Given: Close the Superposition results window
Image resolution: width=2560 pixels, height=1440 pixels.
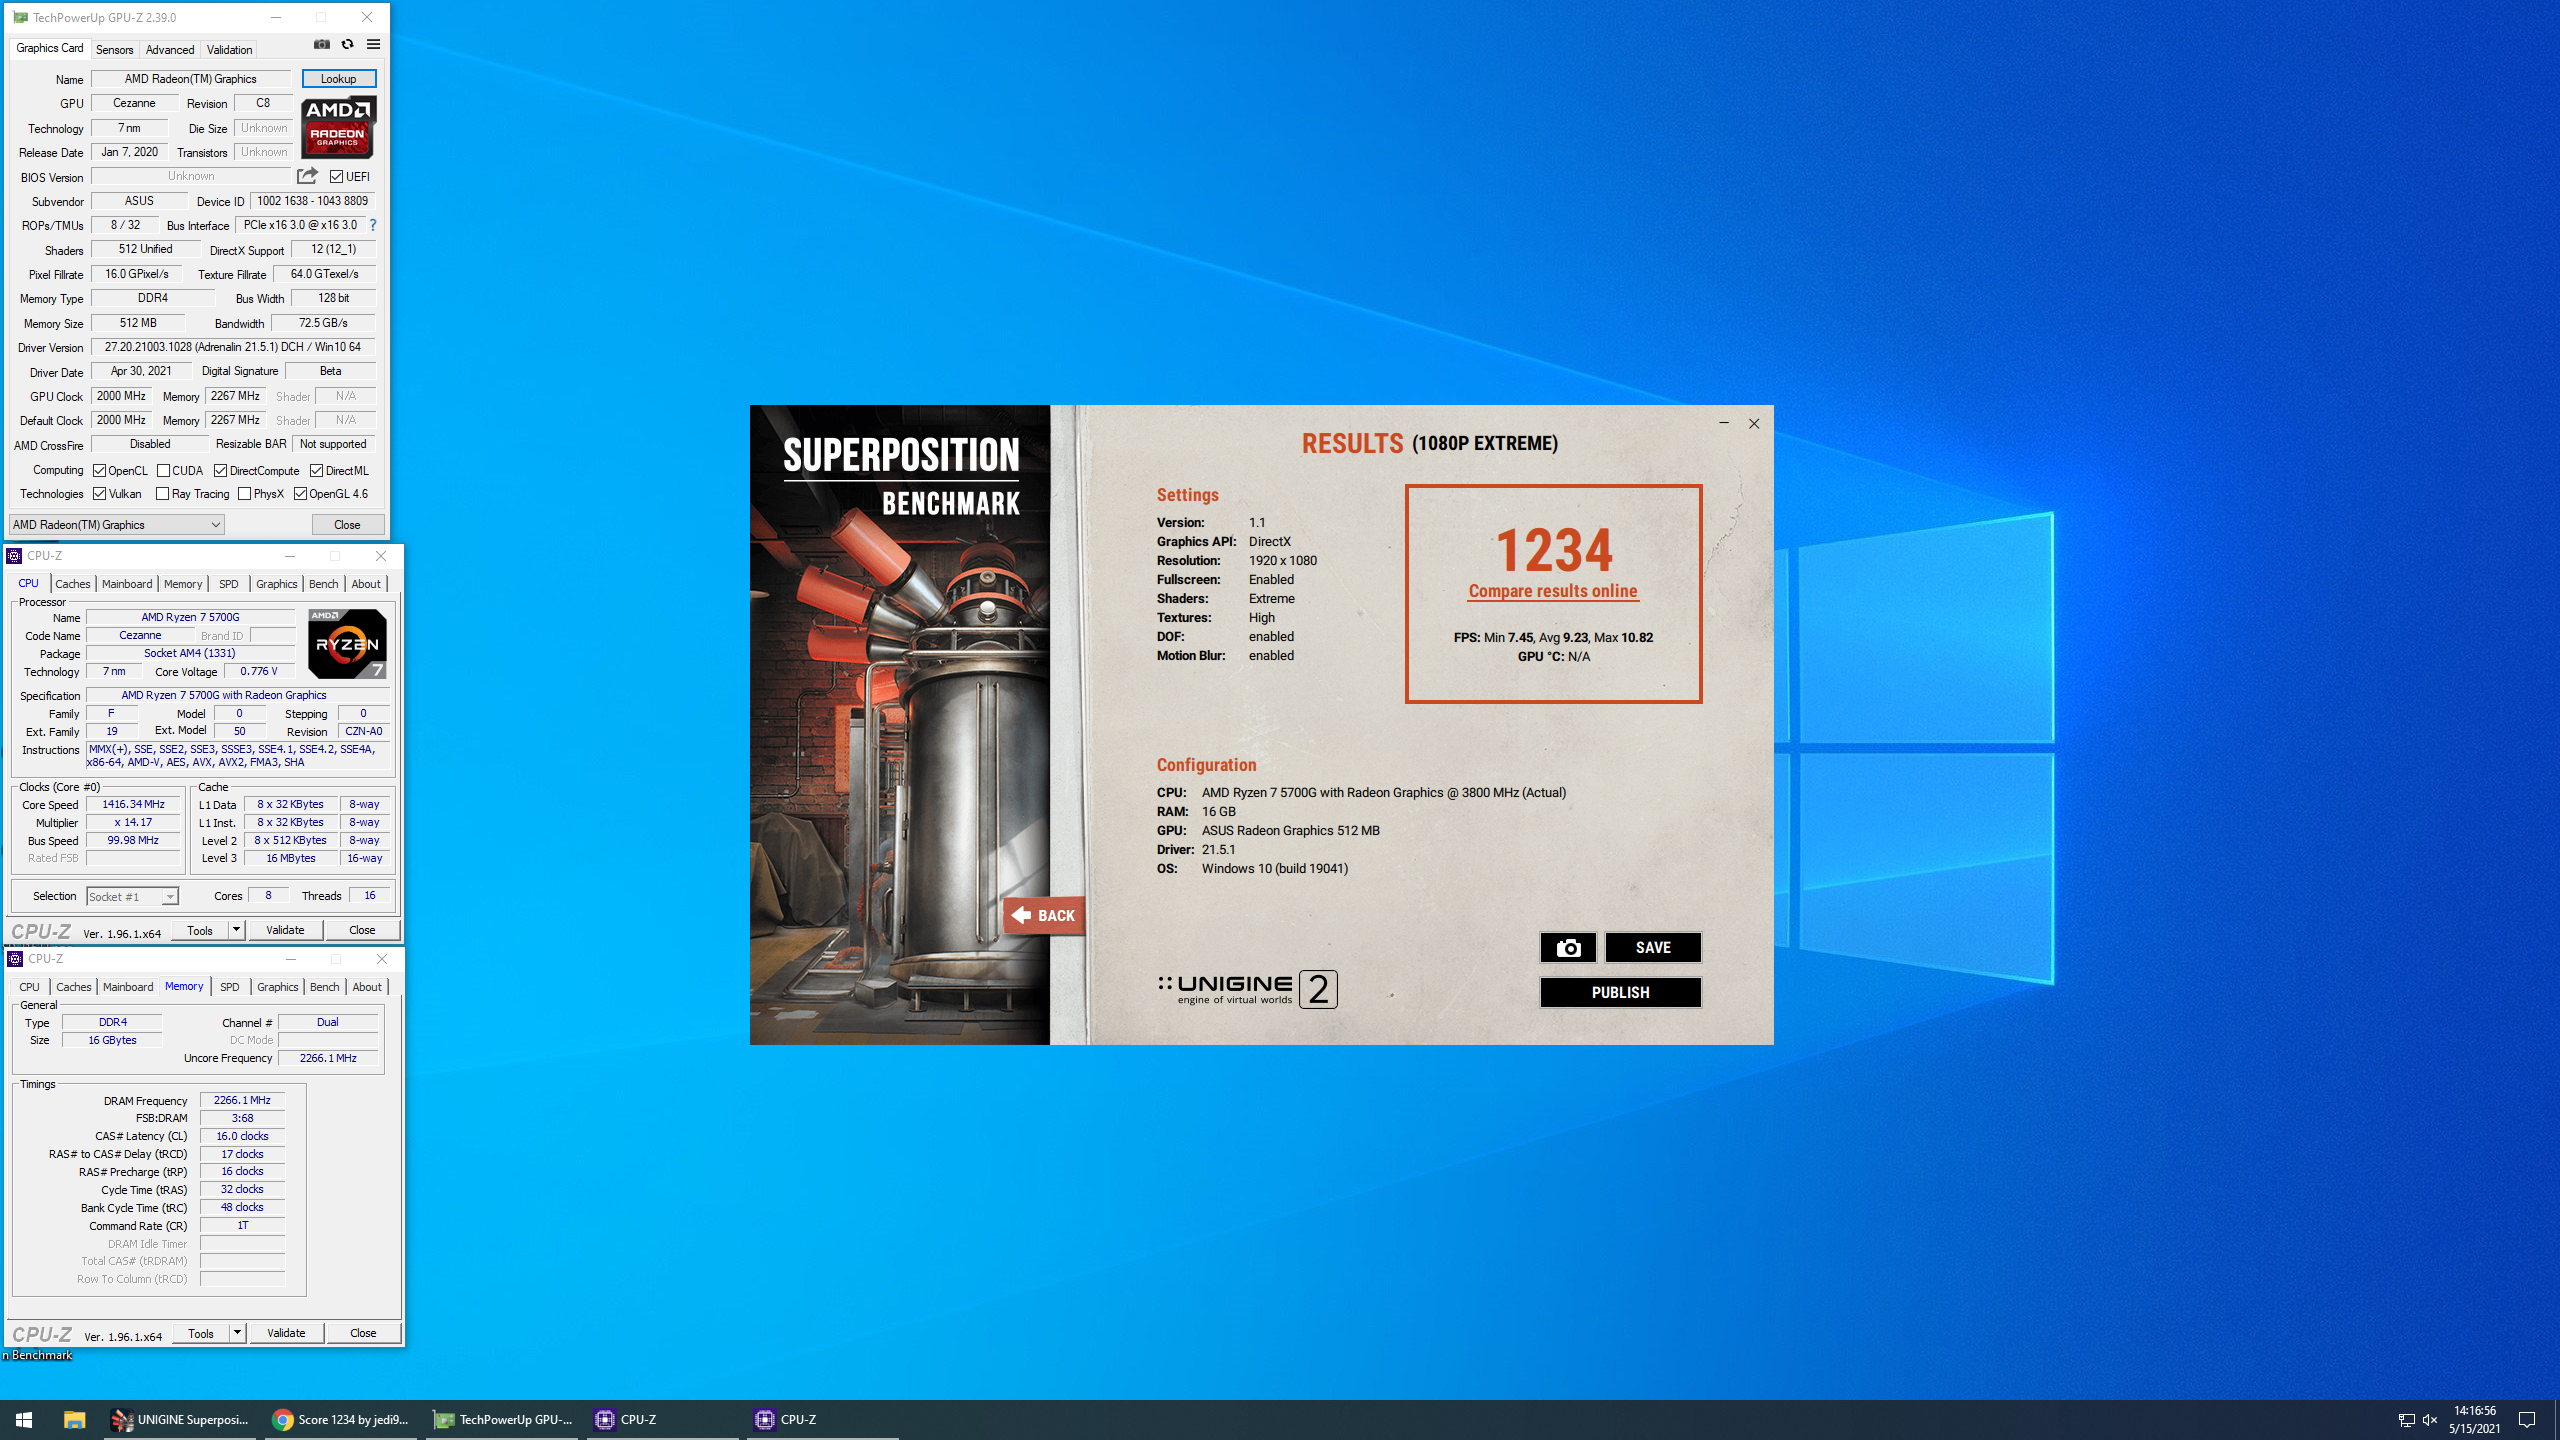Looking at the screenshot, I should click(x=1754, y=423).
